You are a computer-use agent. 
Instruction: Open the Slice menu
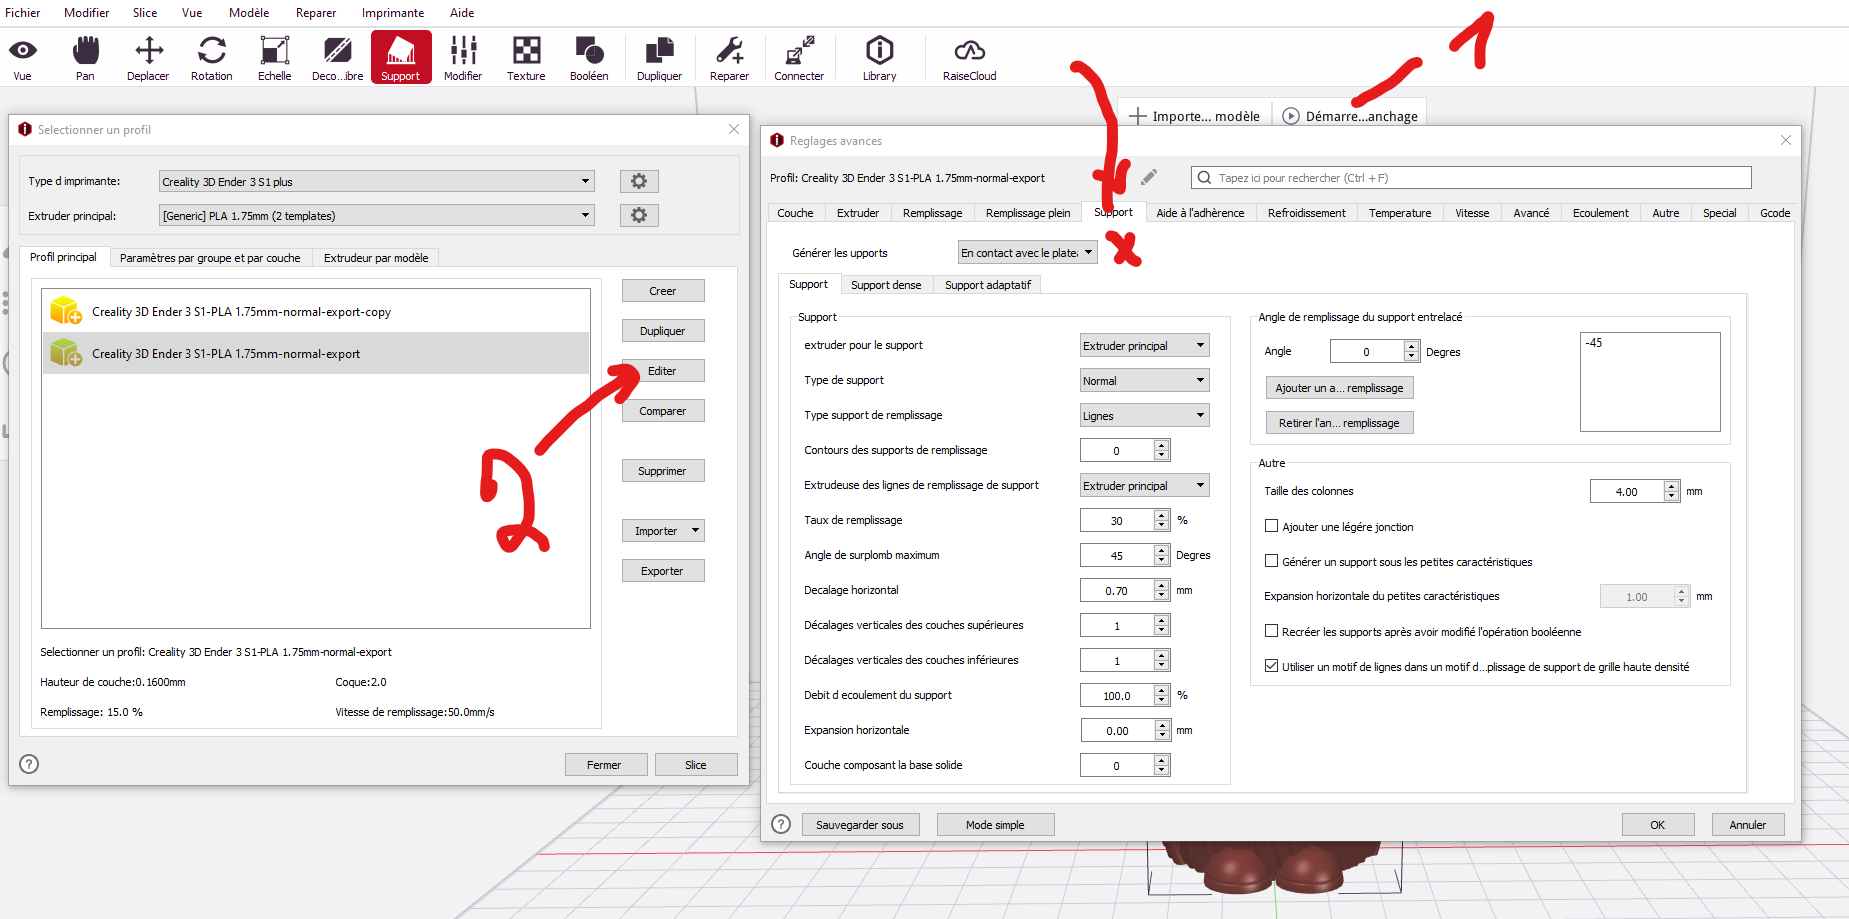coord(145,13)
